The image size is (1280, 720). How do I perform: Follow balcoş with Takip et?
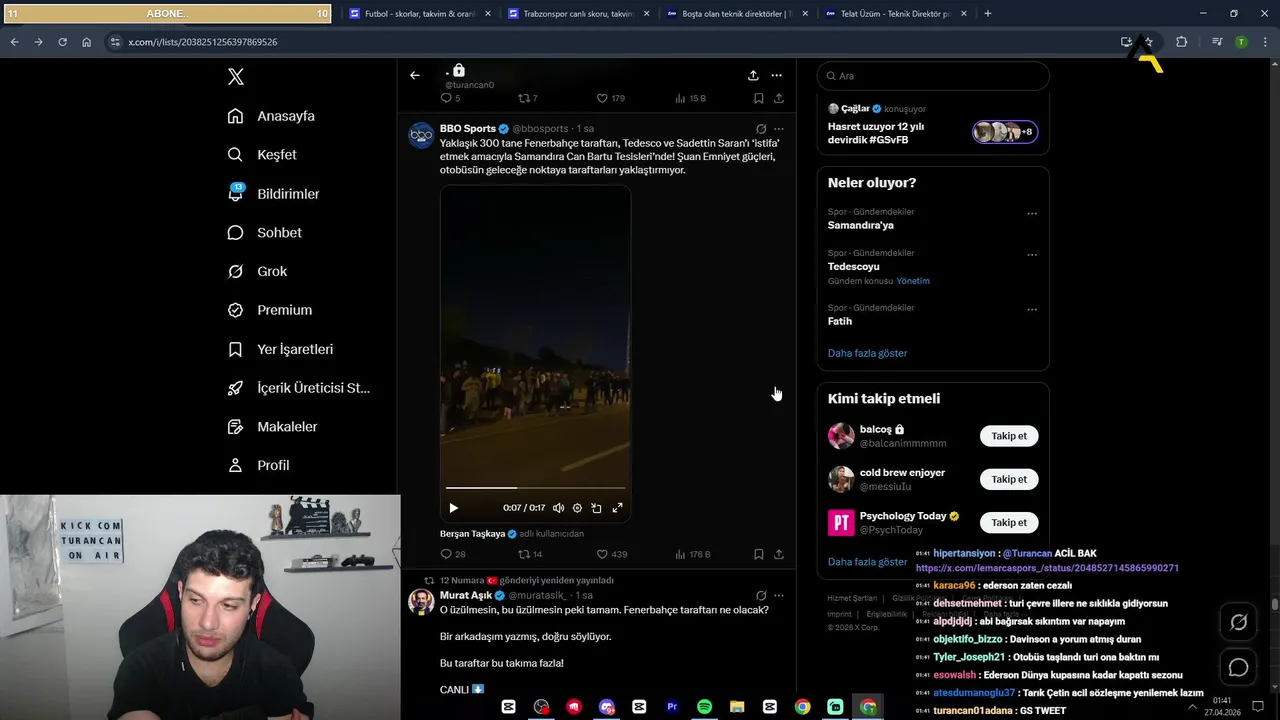click(x=1009, y=436)
